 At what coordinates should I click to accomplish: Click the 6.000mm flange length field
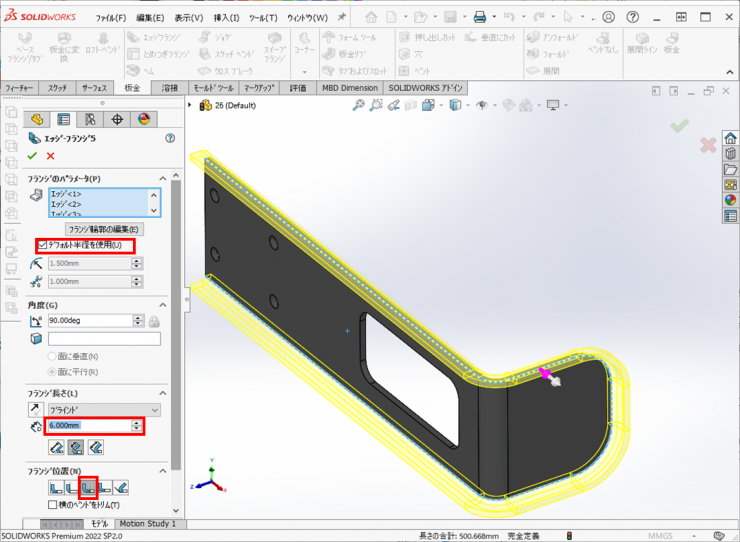pos(88,426)
